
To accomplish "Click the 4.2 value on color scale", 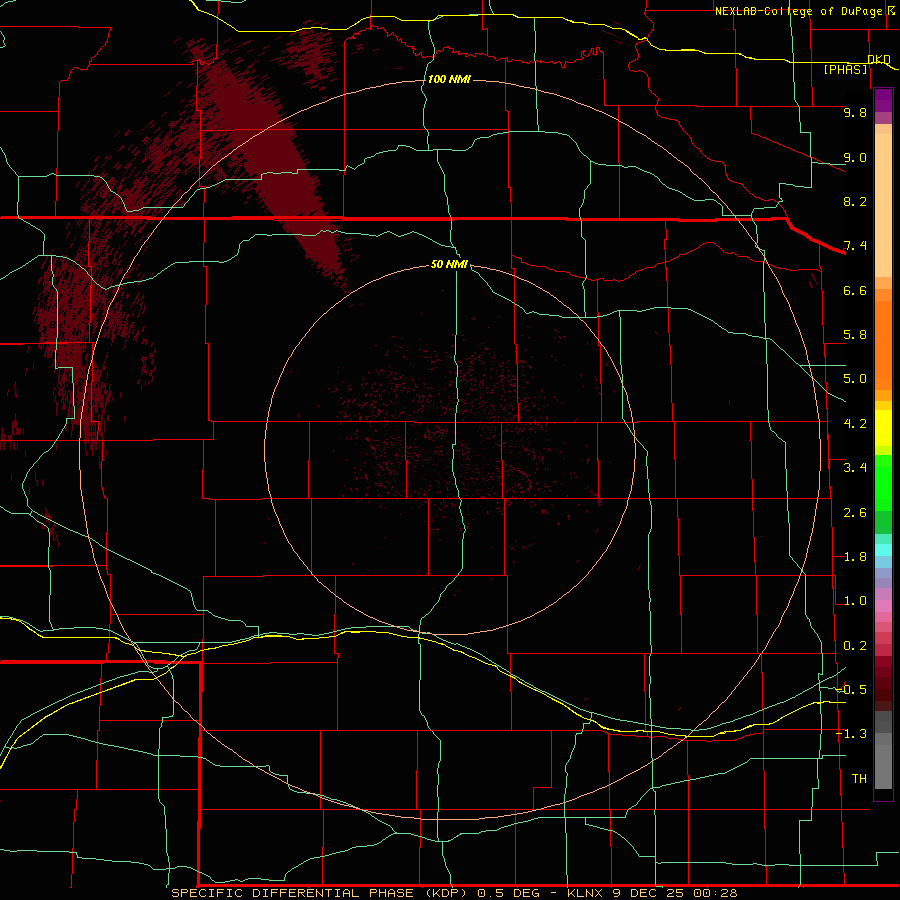I will point(855,424).
